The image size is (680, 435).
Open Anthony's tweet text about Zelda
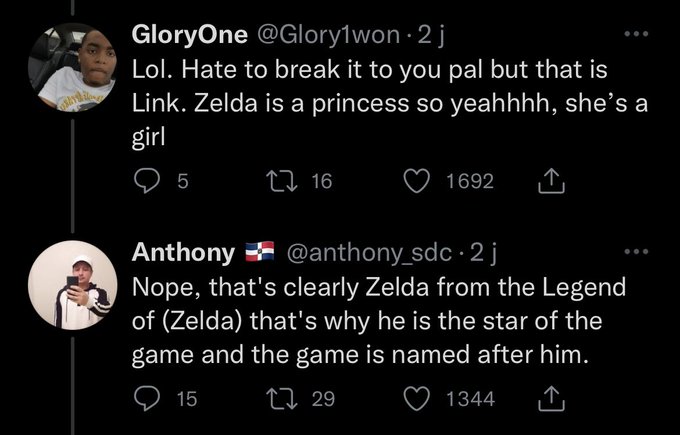coord(378,323)
